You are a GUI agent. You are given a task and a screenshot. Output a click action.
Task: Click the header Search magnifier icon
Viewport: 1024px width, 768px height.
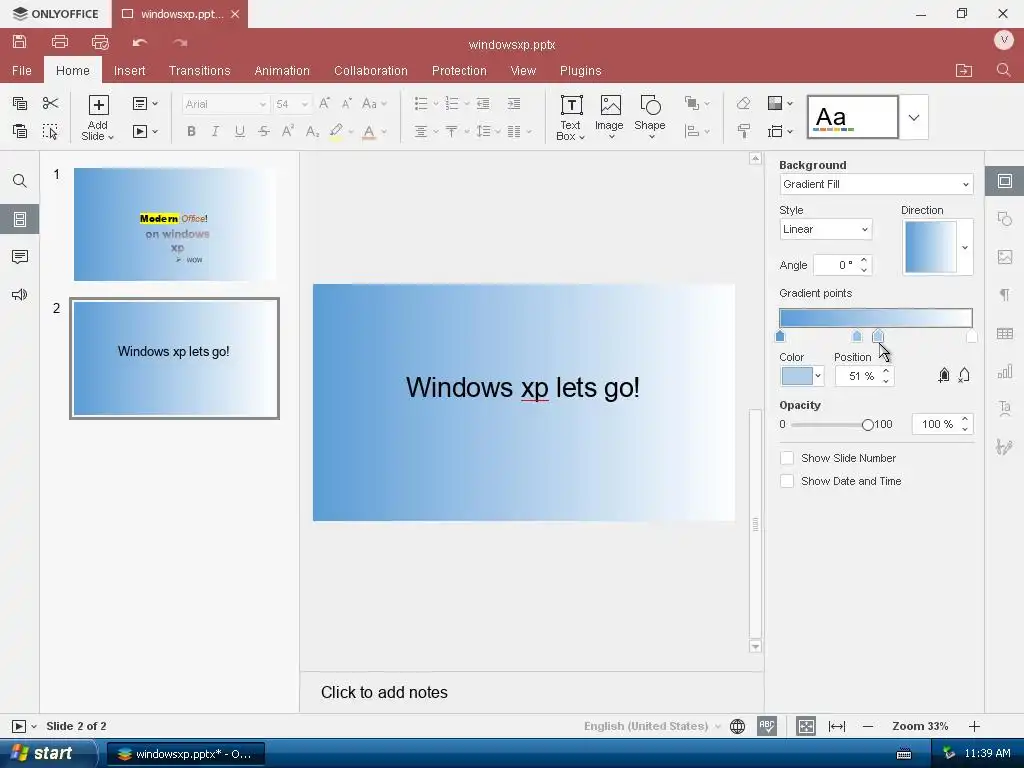pyautogui.click(x=1004, y=70)
